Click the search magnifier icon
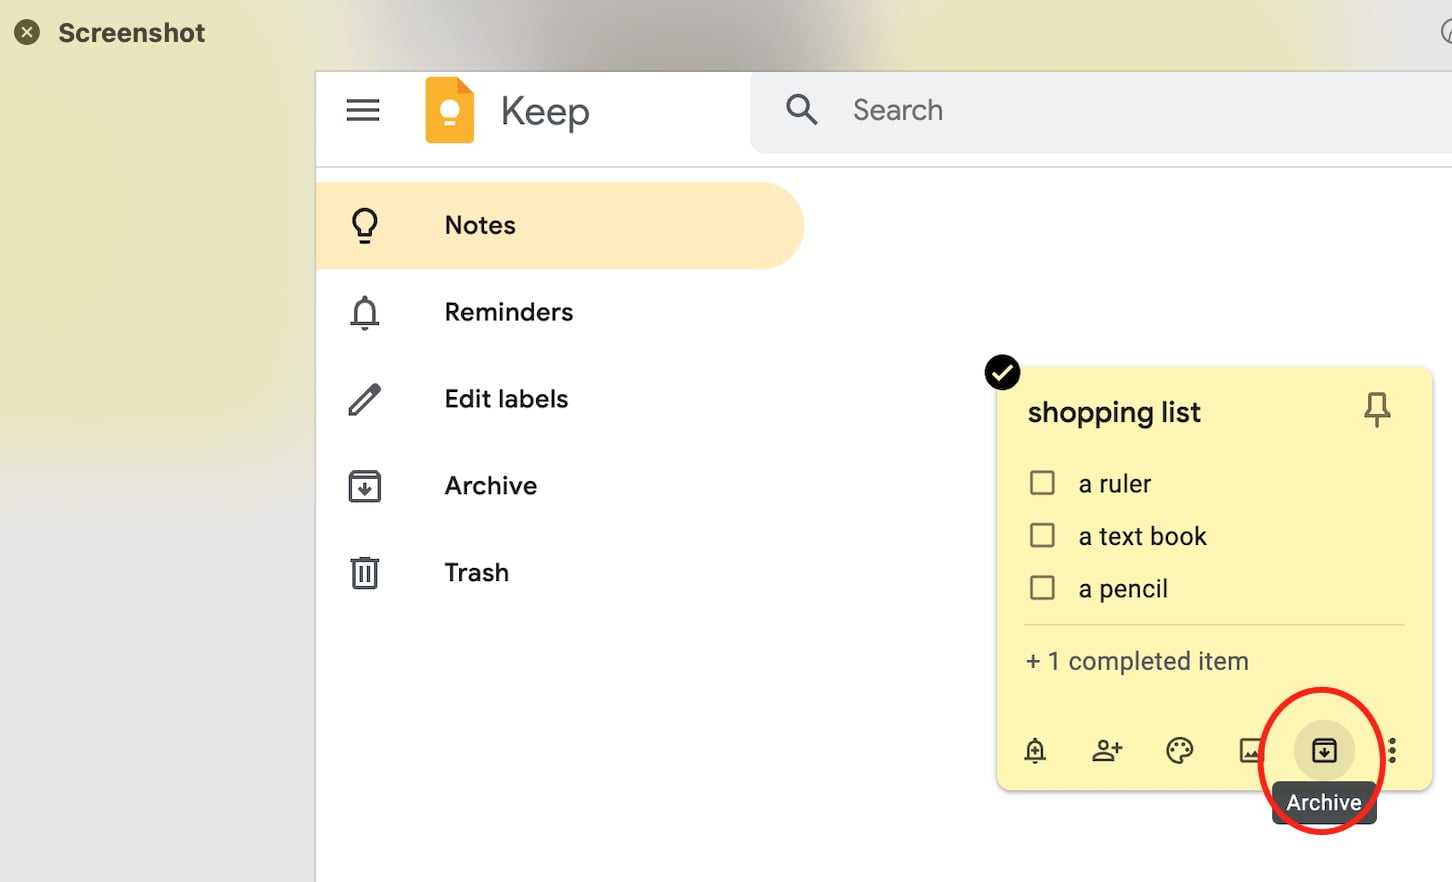 (802, 109)
